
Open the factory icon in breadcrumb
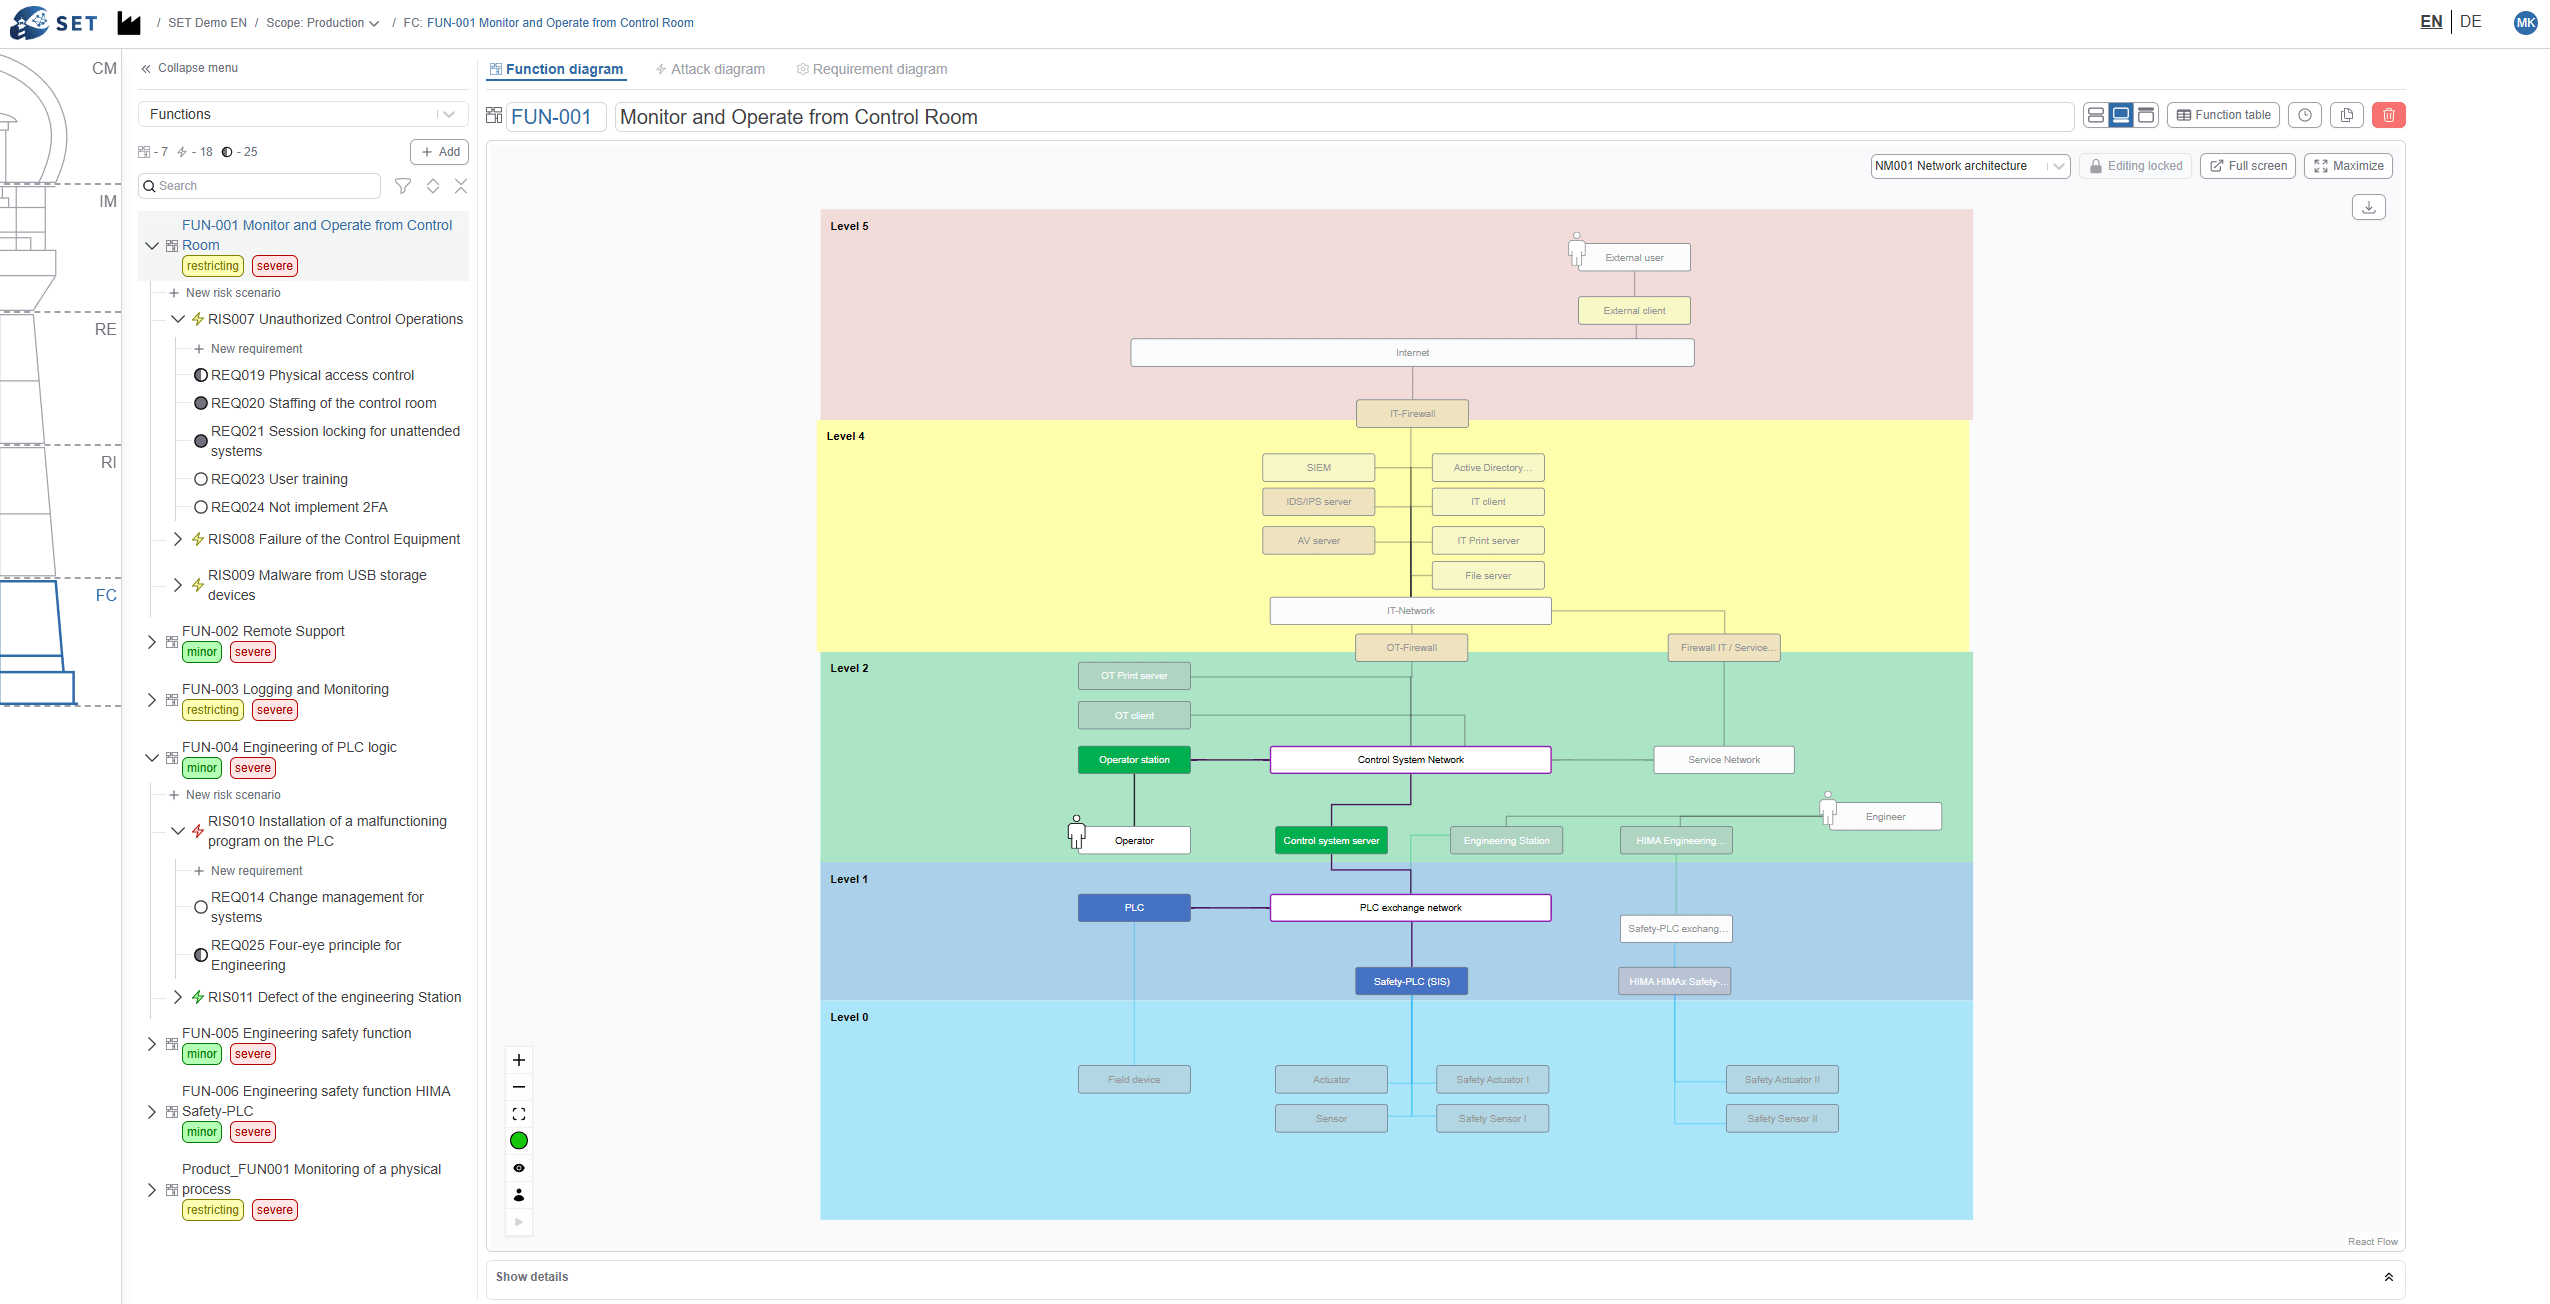[129, 23]
